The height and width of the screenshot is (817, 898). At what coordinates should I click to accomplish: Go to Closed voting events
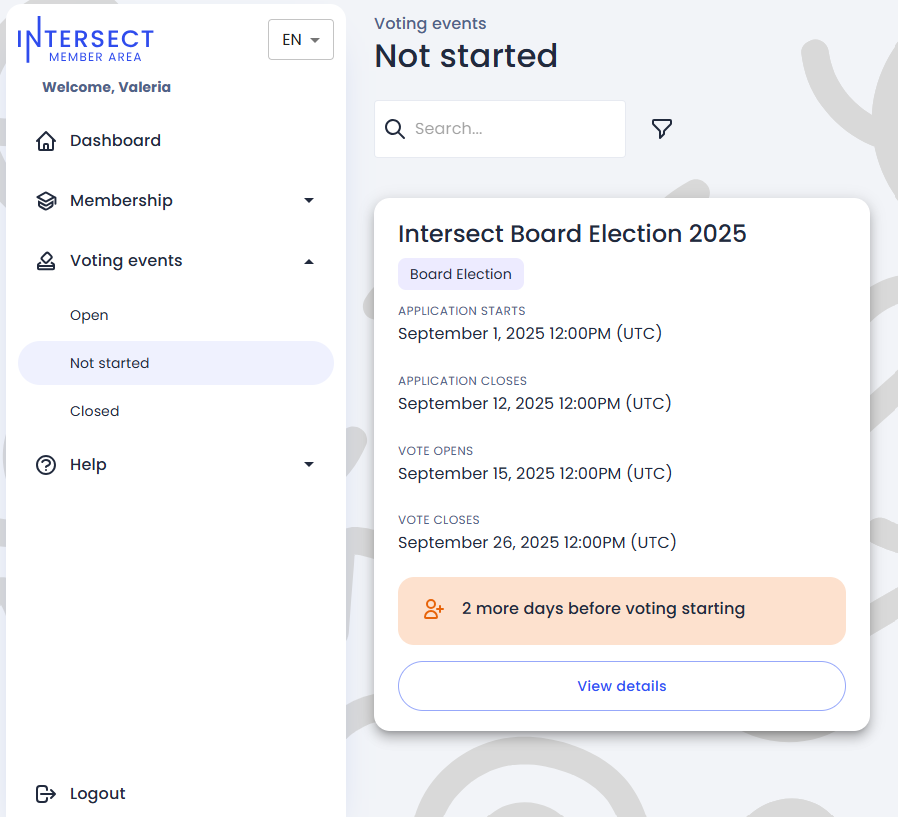(x=94, y=411)
